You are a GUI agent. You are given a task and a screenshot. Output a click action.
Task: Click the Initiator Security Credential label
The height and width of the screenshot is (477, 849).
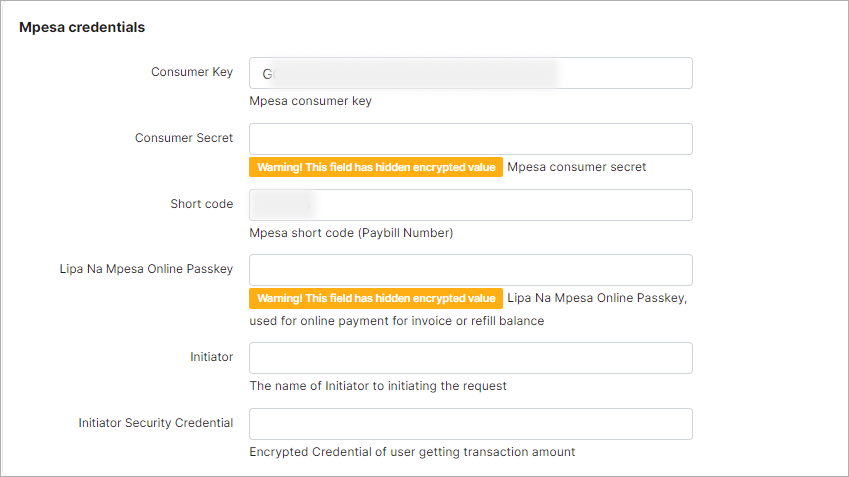coord(156,423)
